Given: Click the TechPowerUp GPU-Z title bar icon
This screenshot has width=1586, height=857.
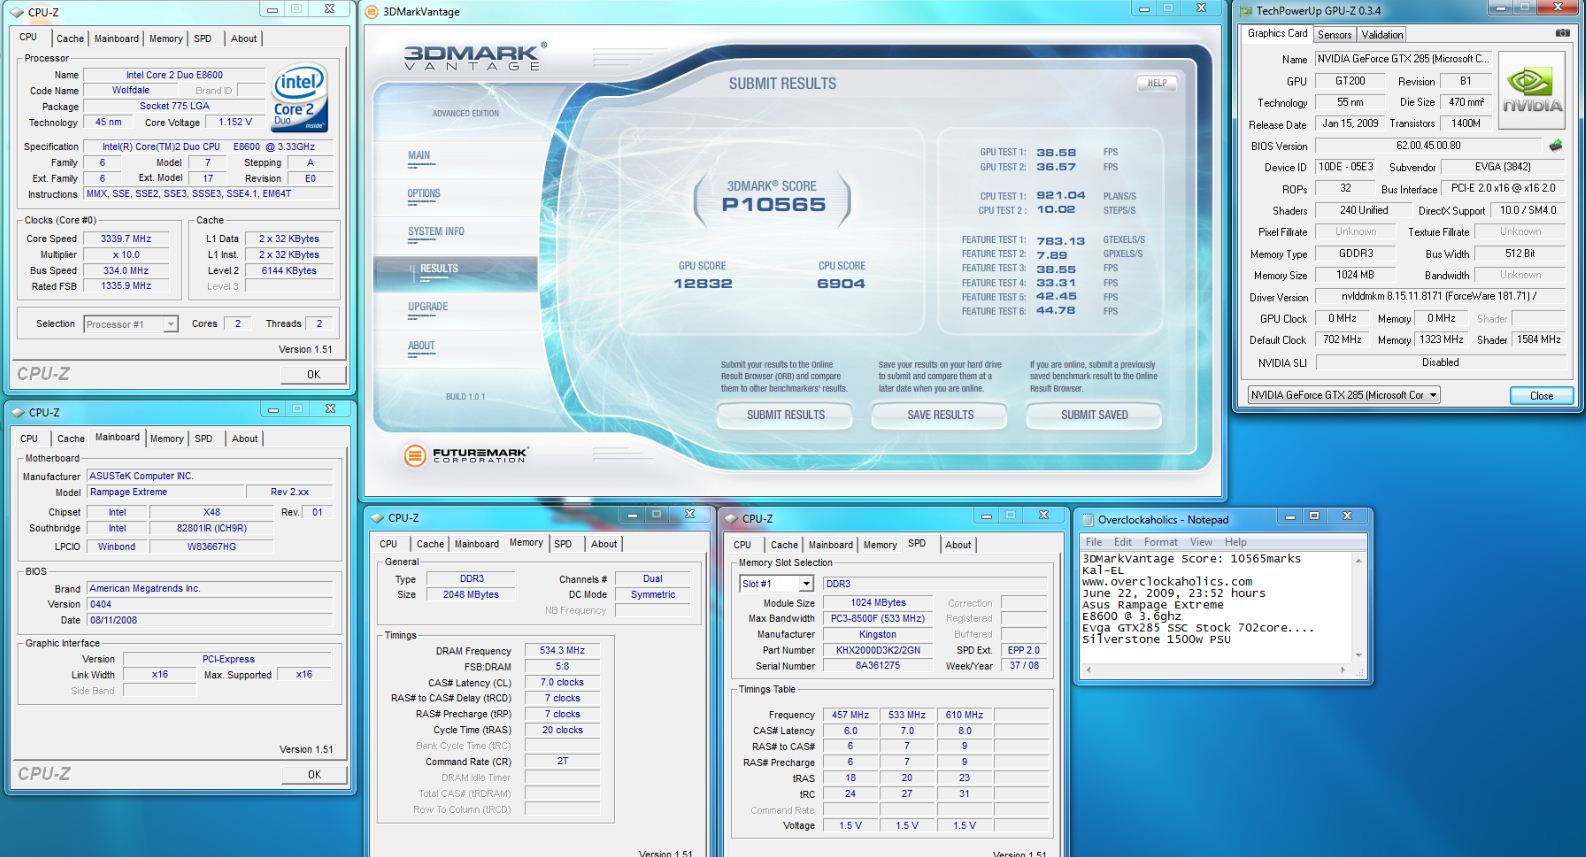Looking at the screenshot, I should coord(1246,11).
